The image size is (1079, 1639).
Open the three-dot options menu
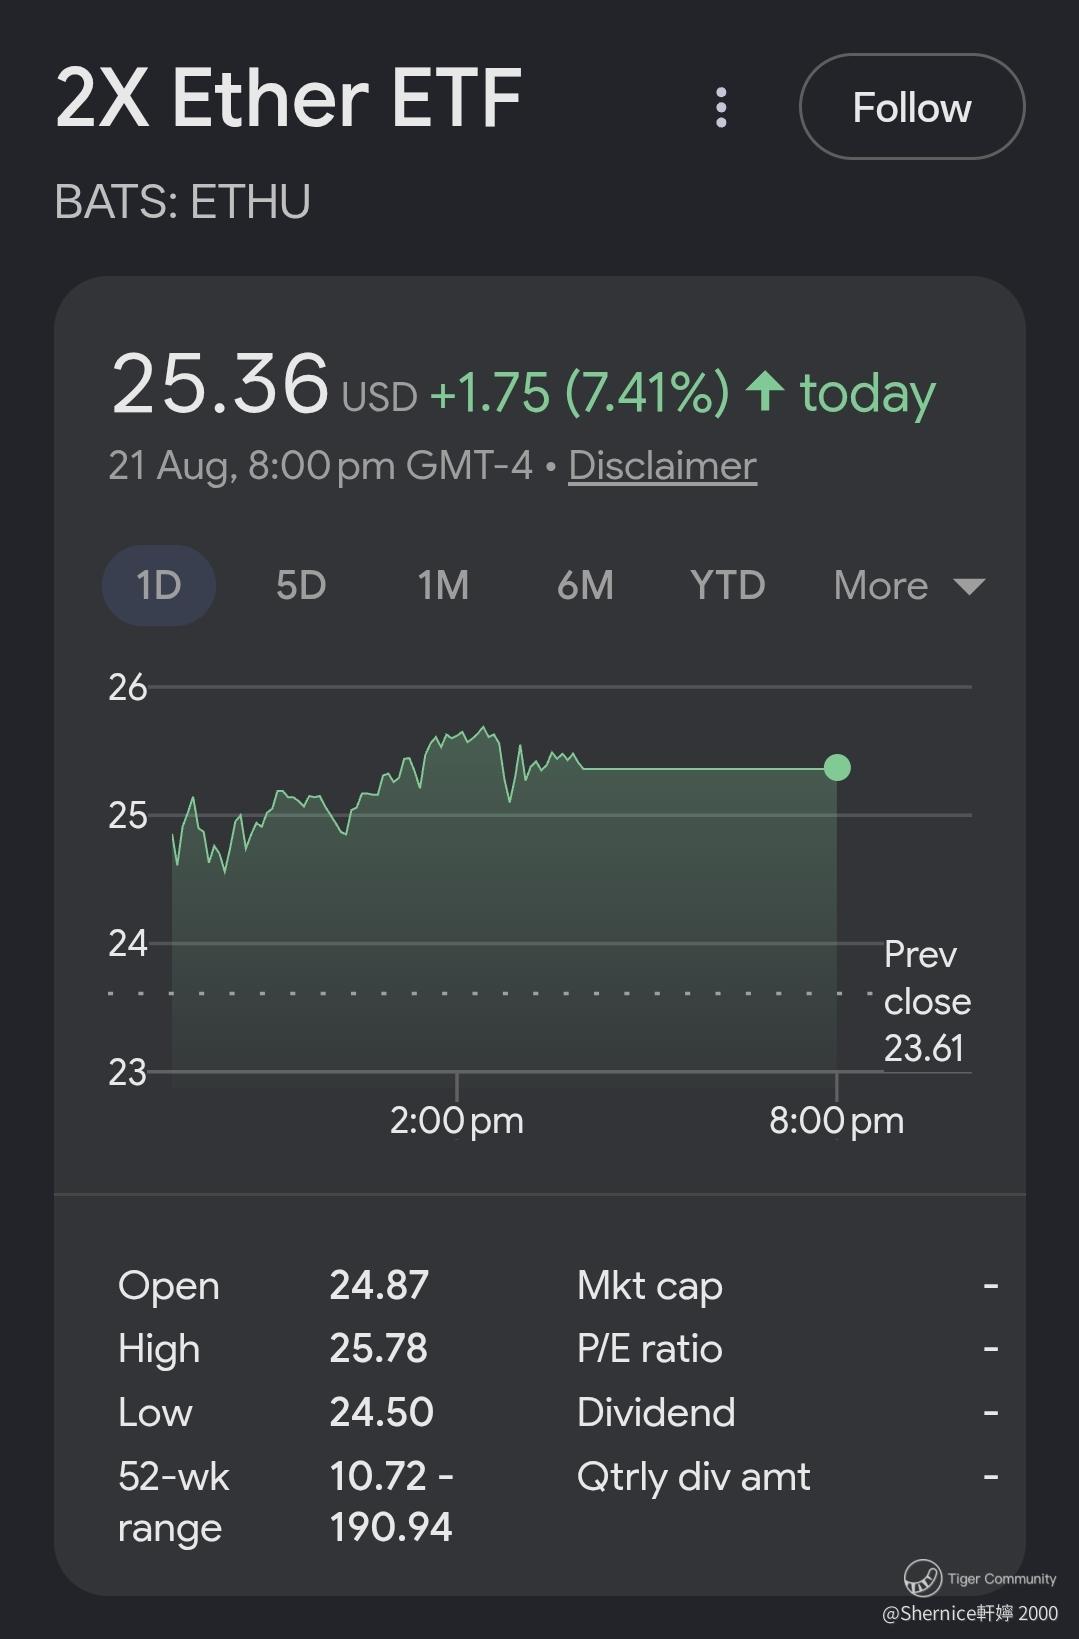(721, 107)
